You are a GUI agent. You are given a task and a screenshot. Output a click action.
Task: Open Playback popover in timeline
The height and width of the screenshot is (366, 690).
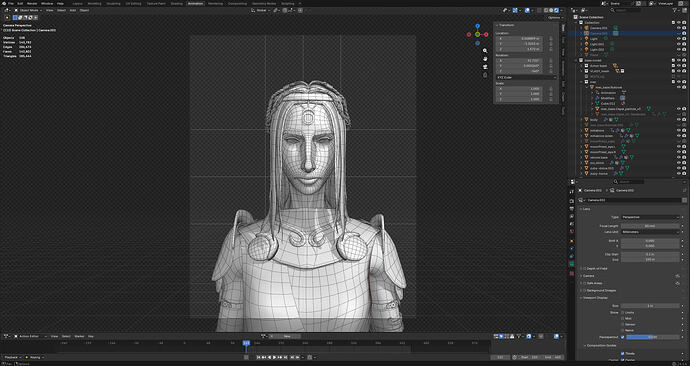(x=12, y=357)
